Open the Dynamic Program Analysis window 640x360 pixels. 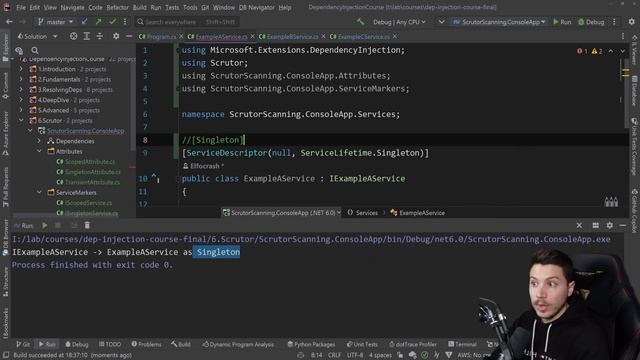coord(238,344)
